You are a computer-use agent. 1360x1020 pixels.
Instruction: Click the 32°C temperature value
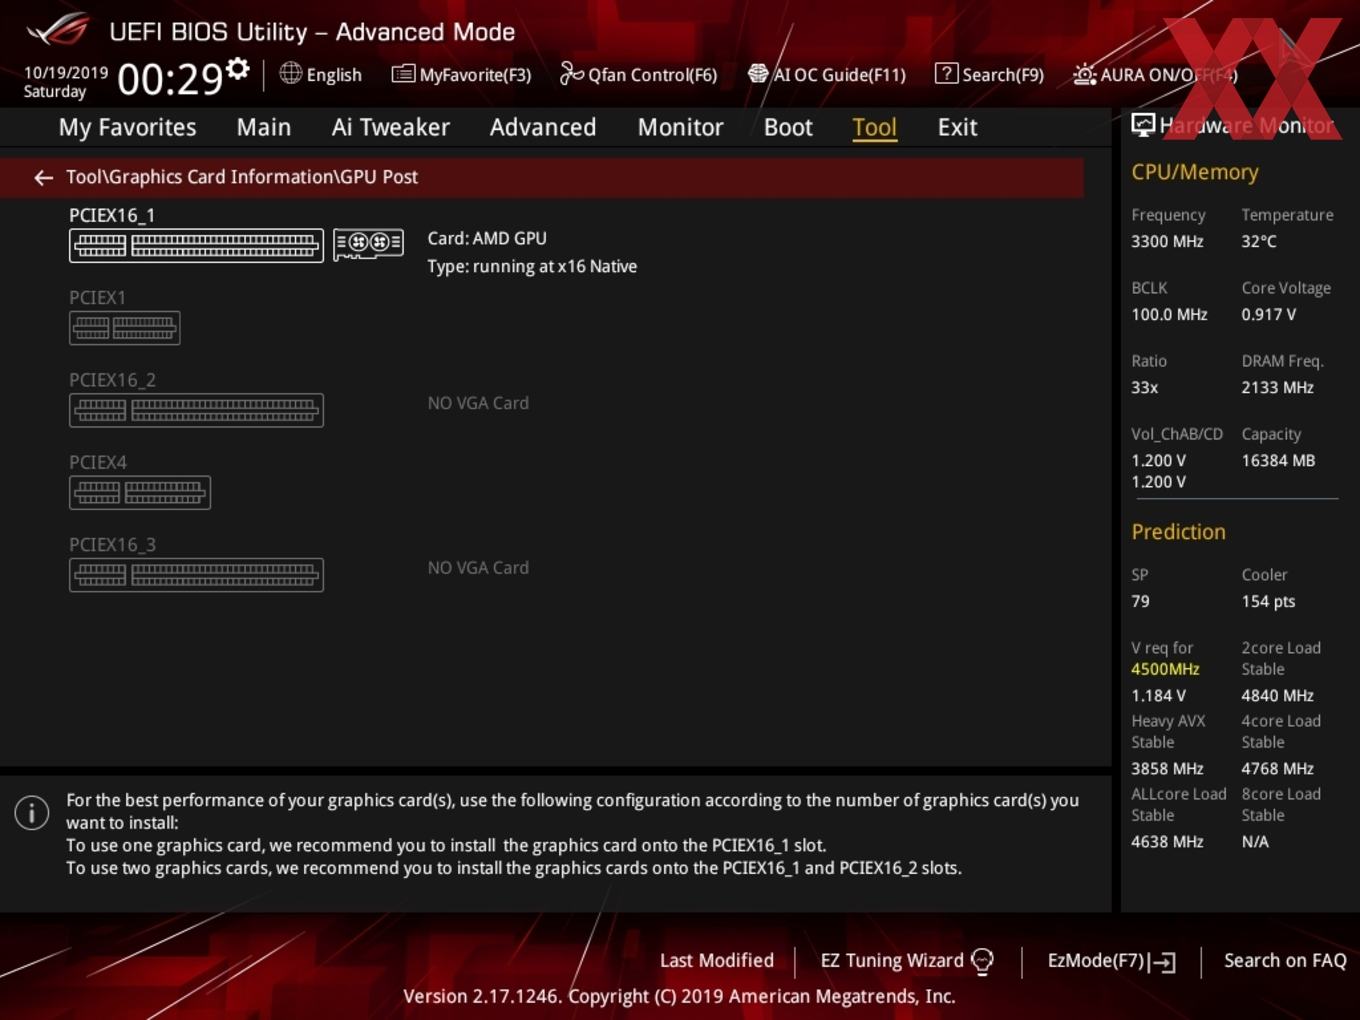(x=1259, y=241)
